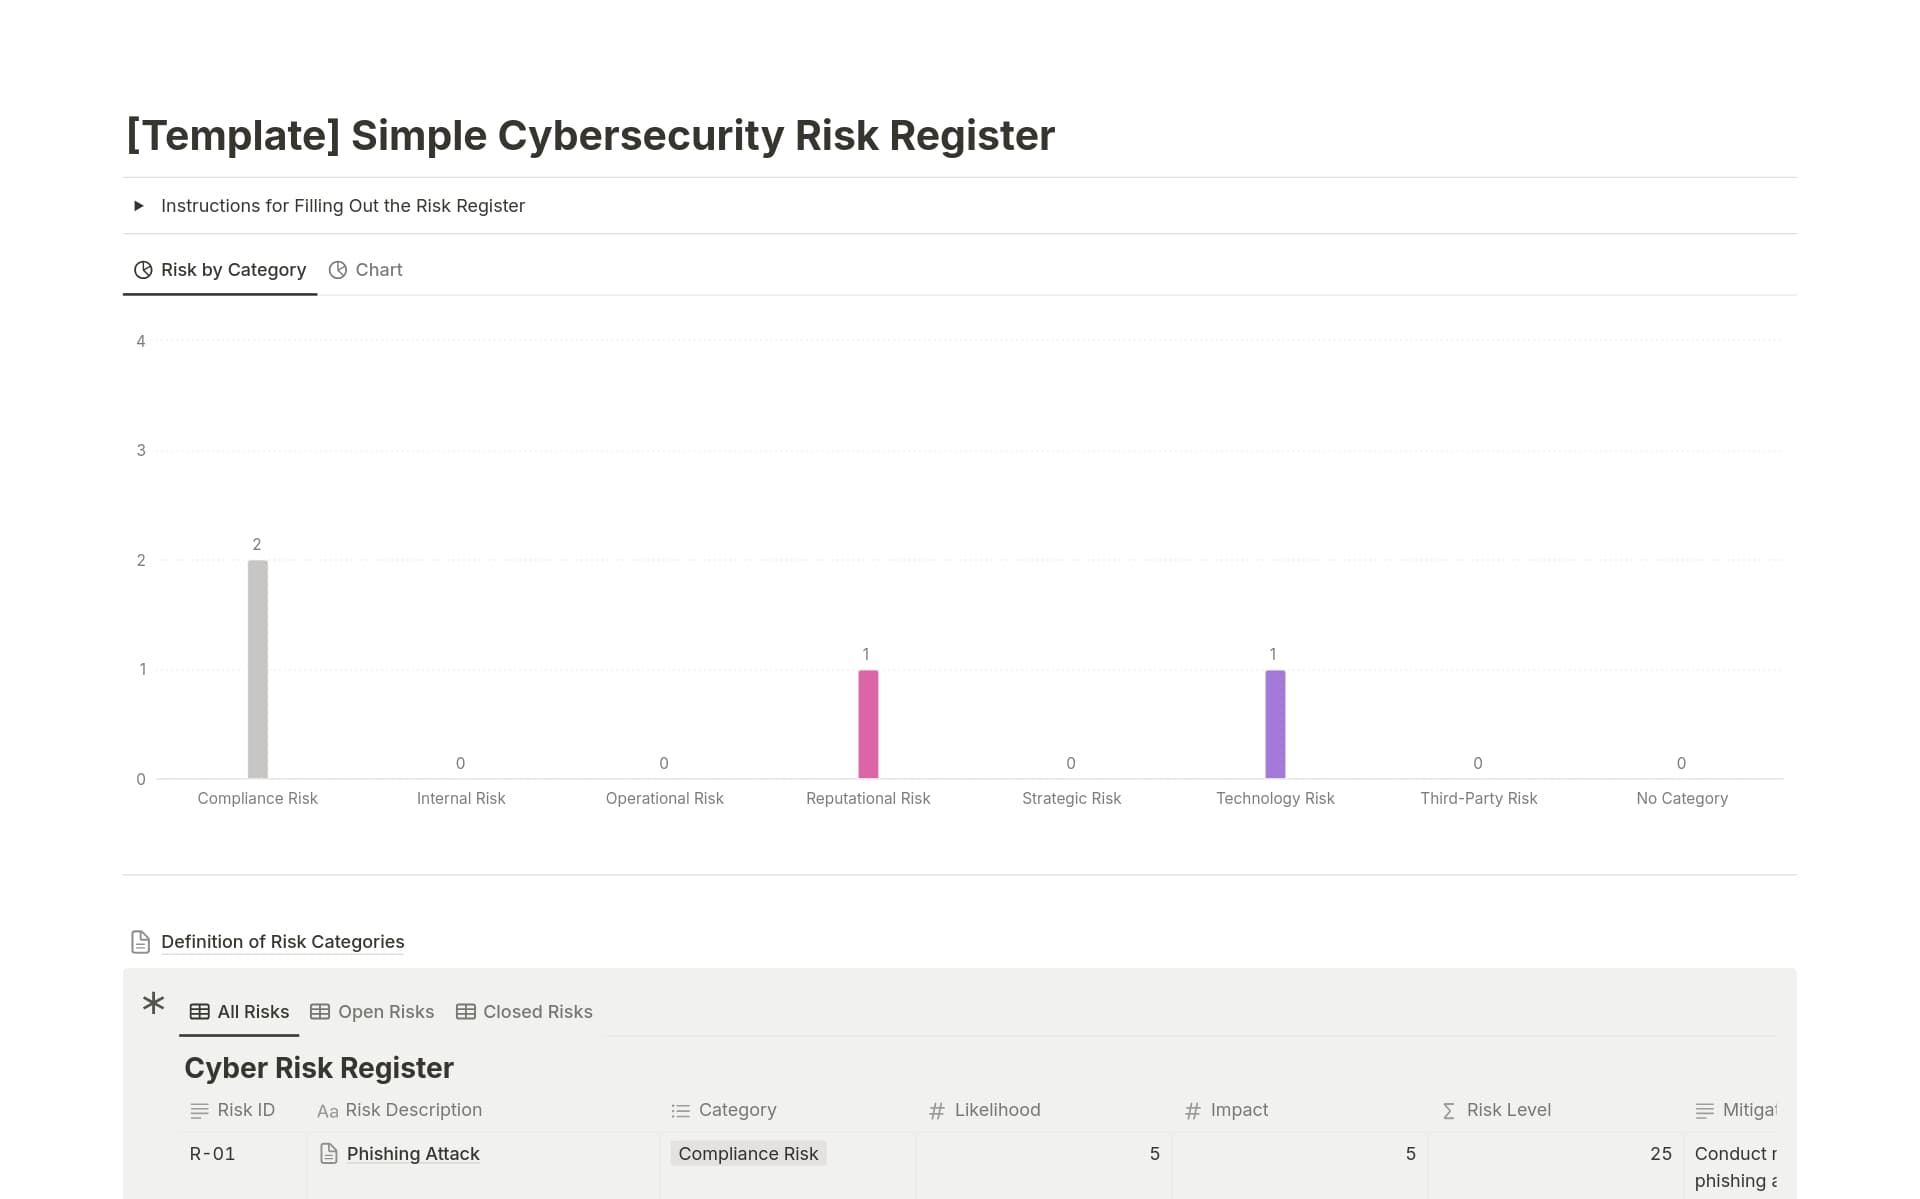The height and width of the screenshot is (1199, 1920).
Task: Click the sigma icon in Risk Level header
Action: click(1447, 1110)
